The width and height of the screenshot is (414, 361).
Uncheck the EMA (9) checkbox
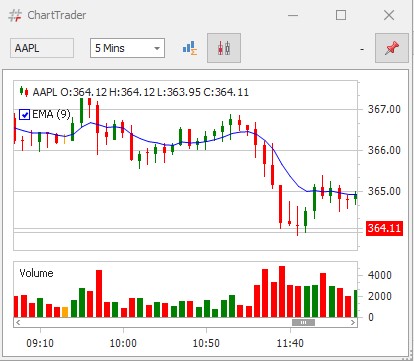(x=25, y=115)
